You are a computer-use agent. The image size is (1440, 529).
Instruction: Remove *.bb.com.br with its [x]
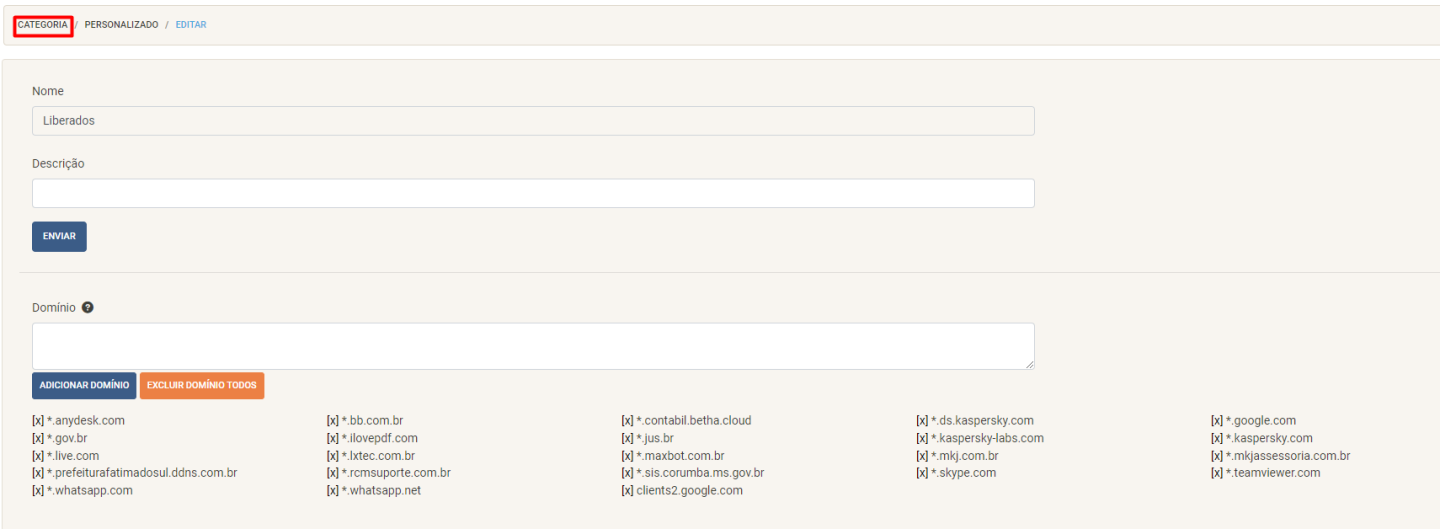333,421
